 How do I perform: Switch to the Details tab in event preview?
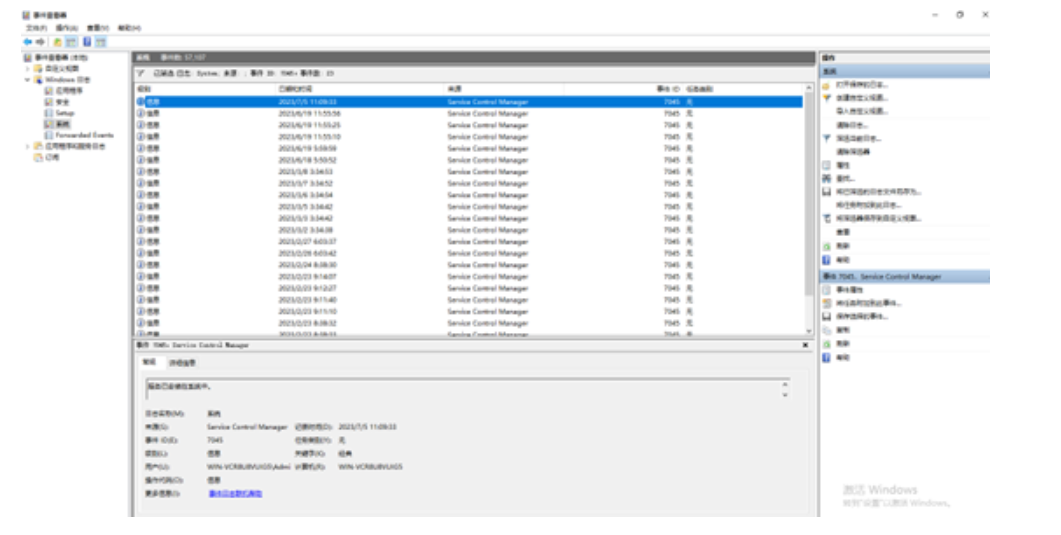point(182,362)
